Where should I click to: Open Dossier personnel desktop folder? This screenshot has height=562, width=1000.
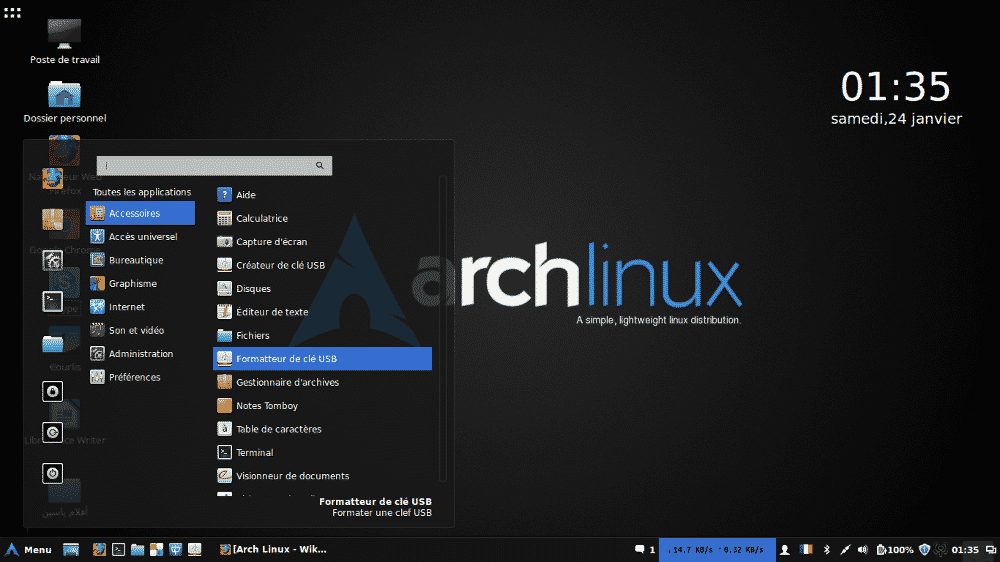[x=64, y=102]
